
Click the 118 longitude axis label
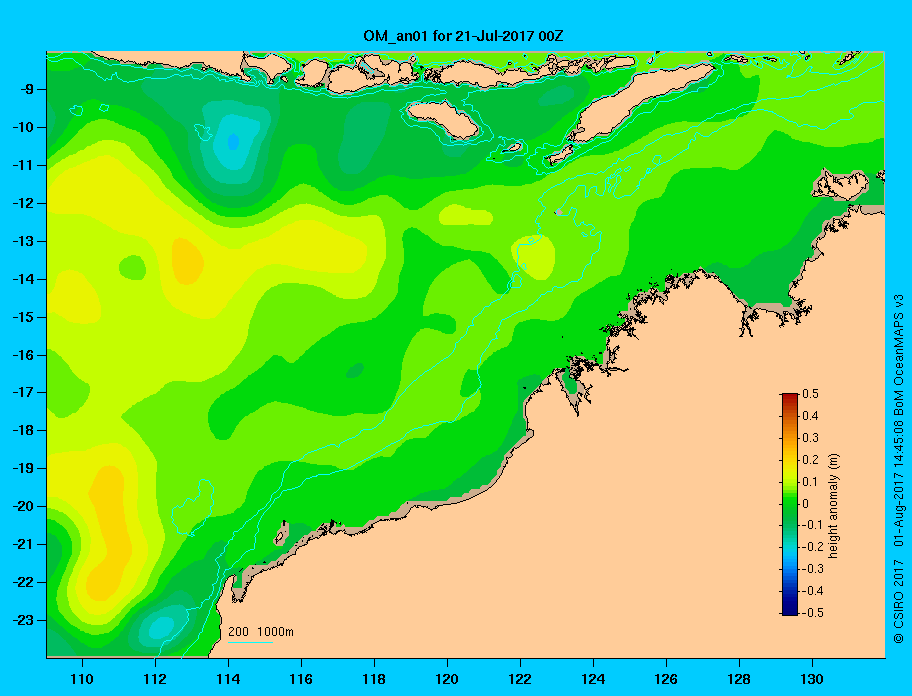tap(374, 679)
